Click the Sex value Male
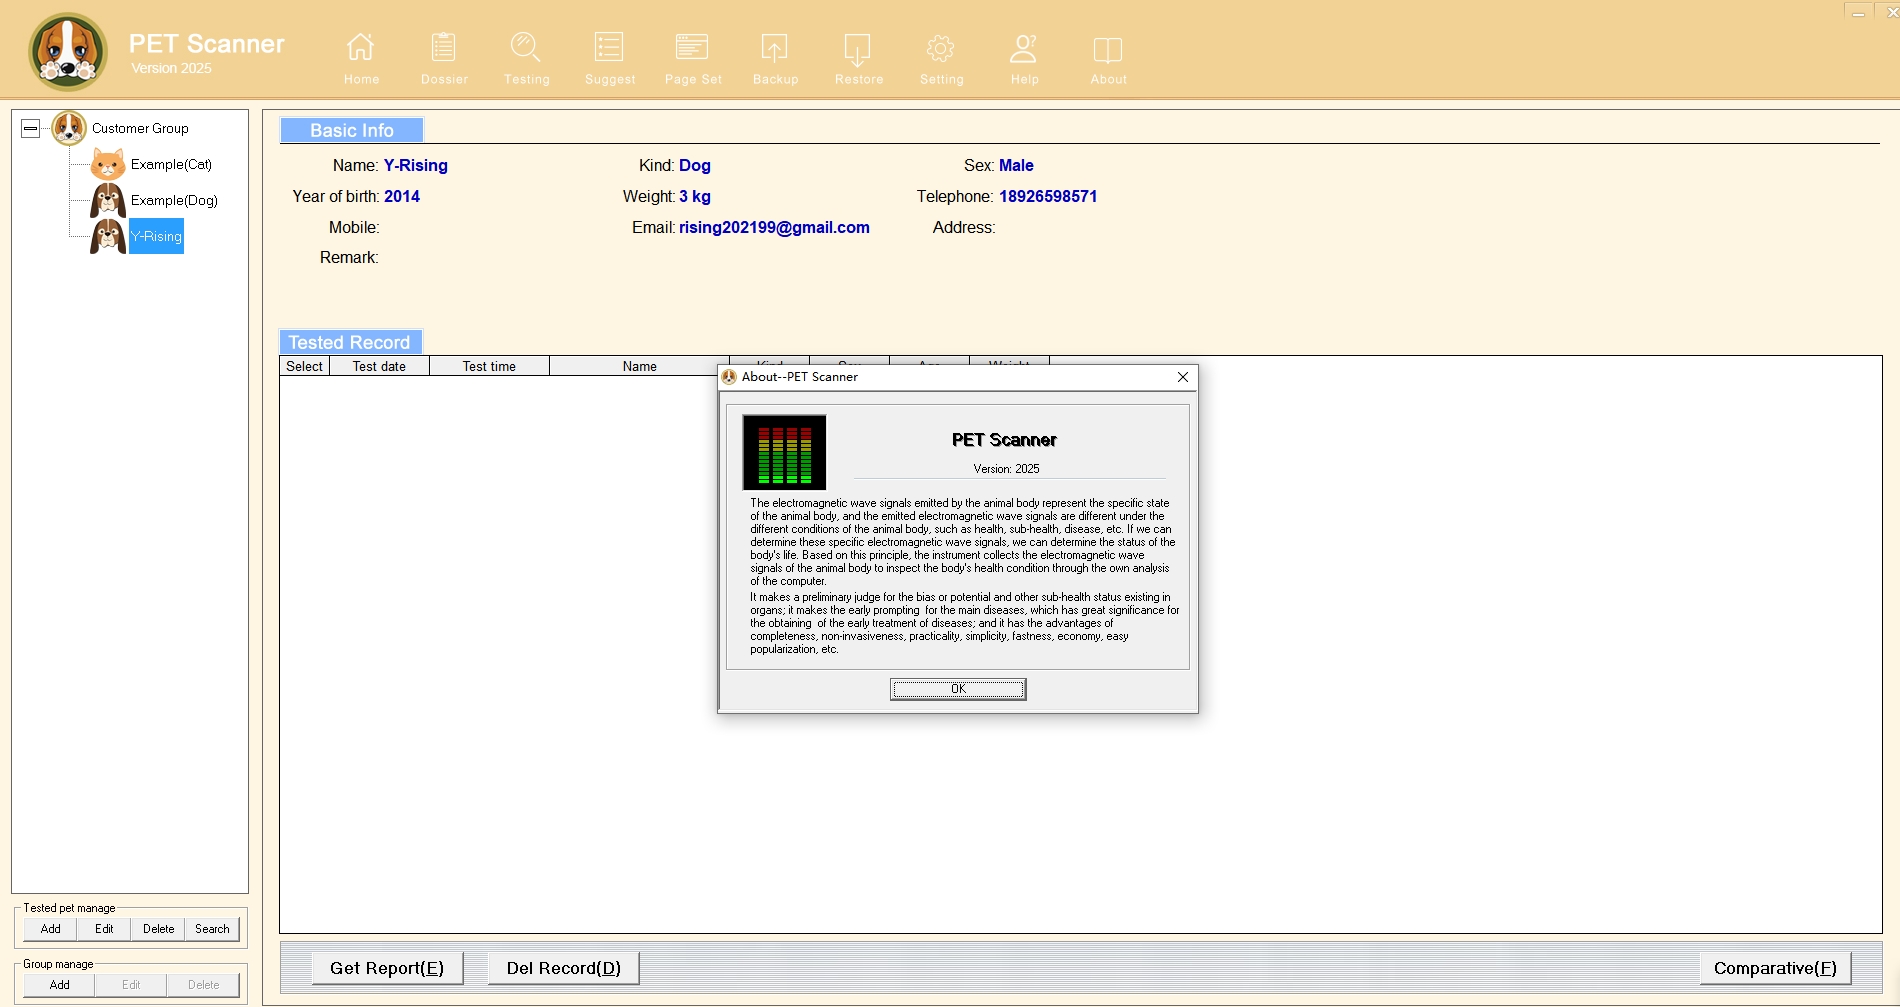The height and width of the screenshot is (1007, 1900). coord(1016,165)
